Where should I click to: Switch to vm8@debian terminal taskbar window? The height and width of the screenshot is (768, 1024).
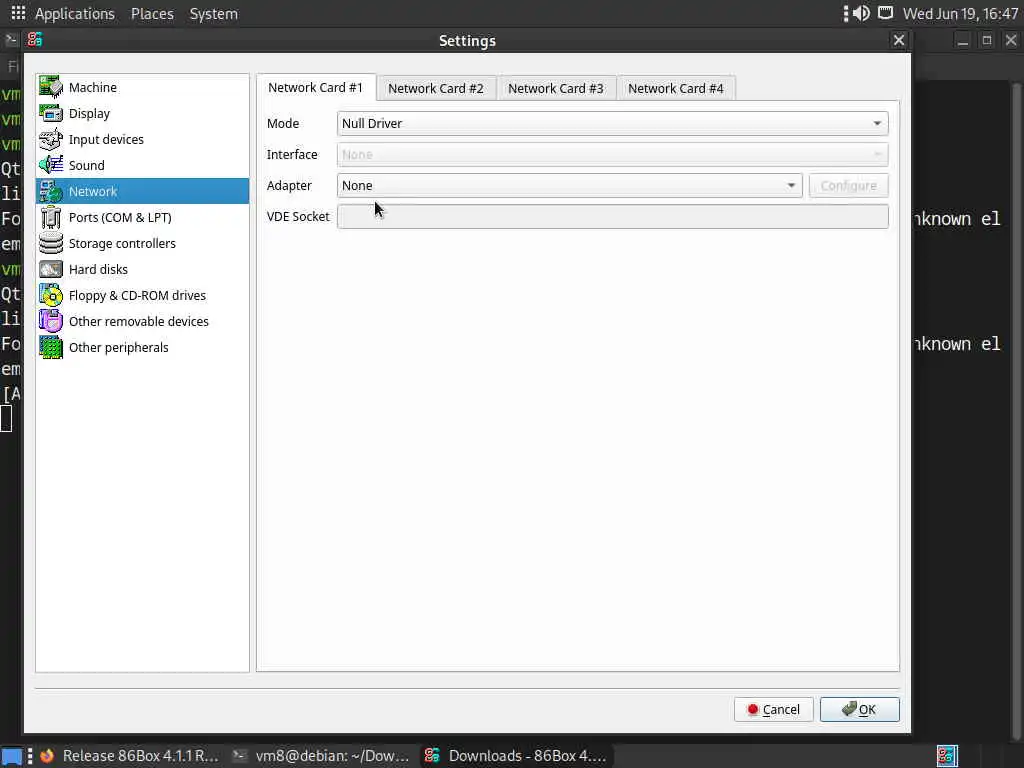(321, 756)
